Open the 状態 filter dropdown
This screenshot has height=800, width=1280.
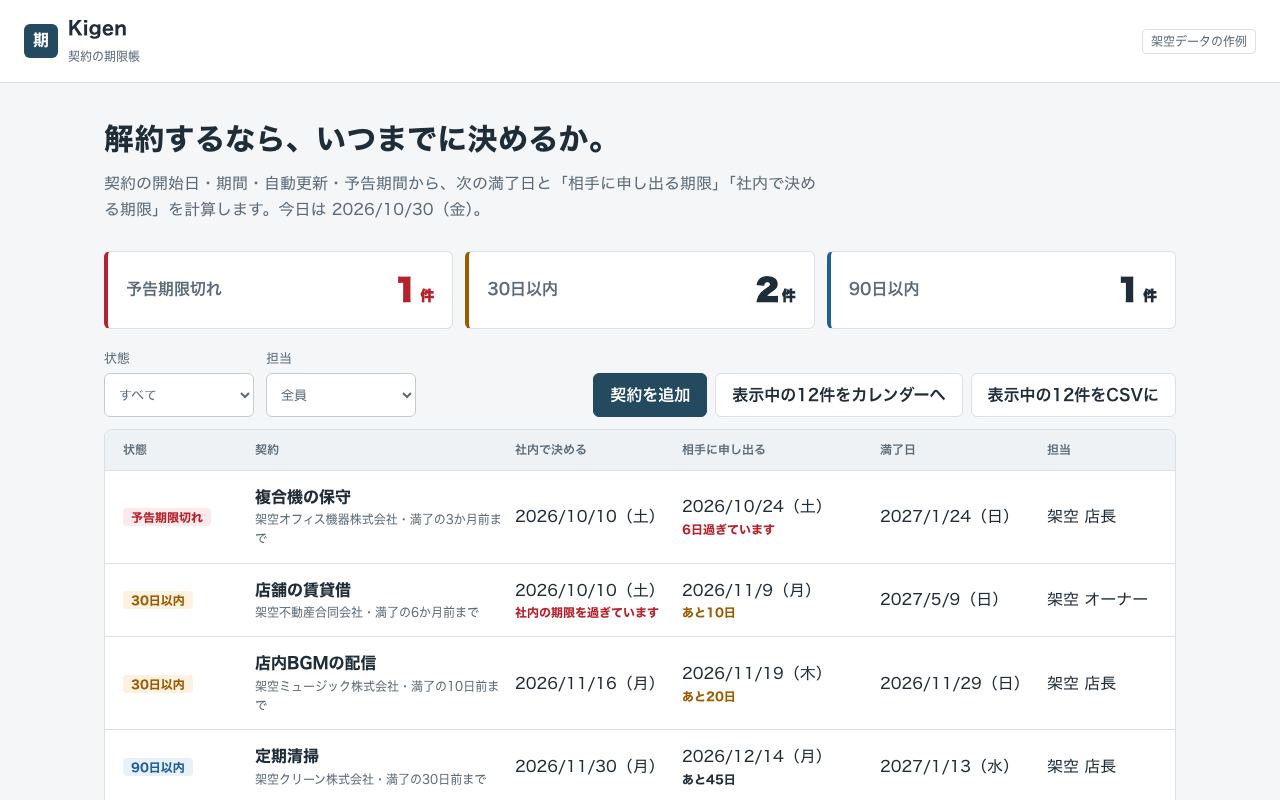point(179,395)
